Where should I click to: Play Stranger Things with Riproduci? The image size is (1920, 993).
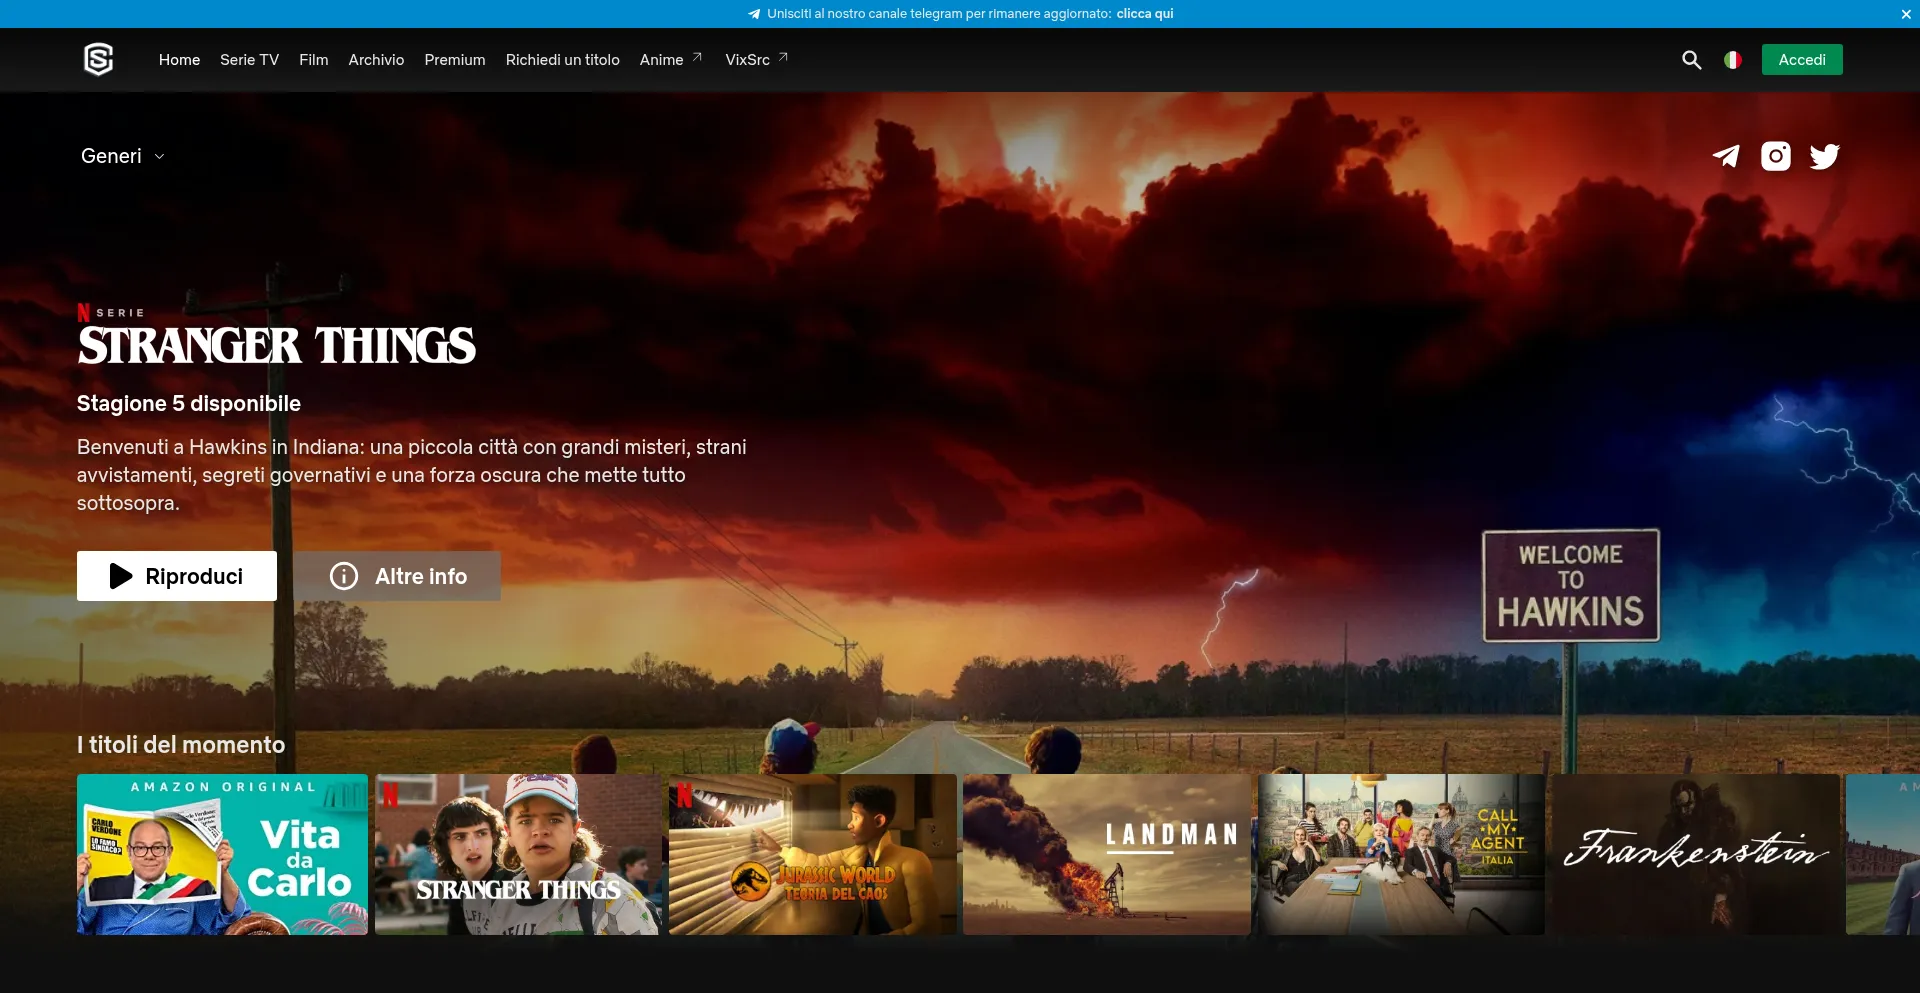tap(177, 576)
